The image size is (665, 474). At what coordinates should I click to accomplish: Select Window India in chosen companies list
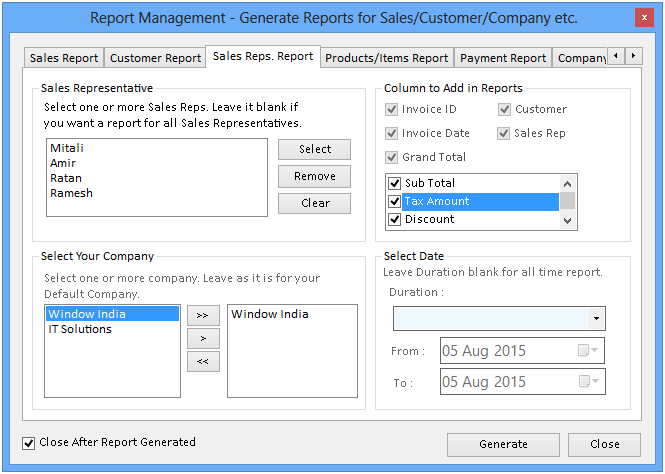pyautogui.click(x=270, y=314)
